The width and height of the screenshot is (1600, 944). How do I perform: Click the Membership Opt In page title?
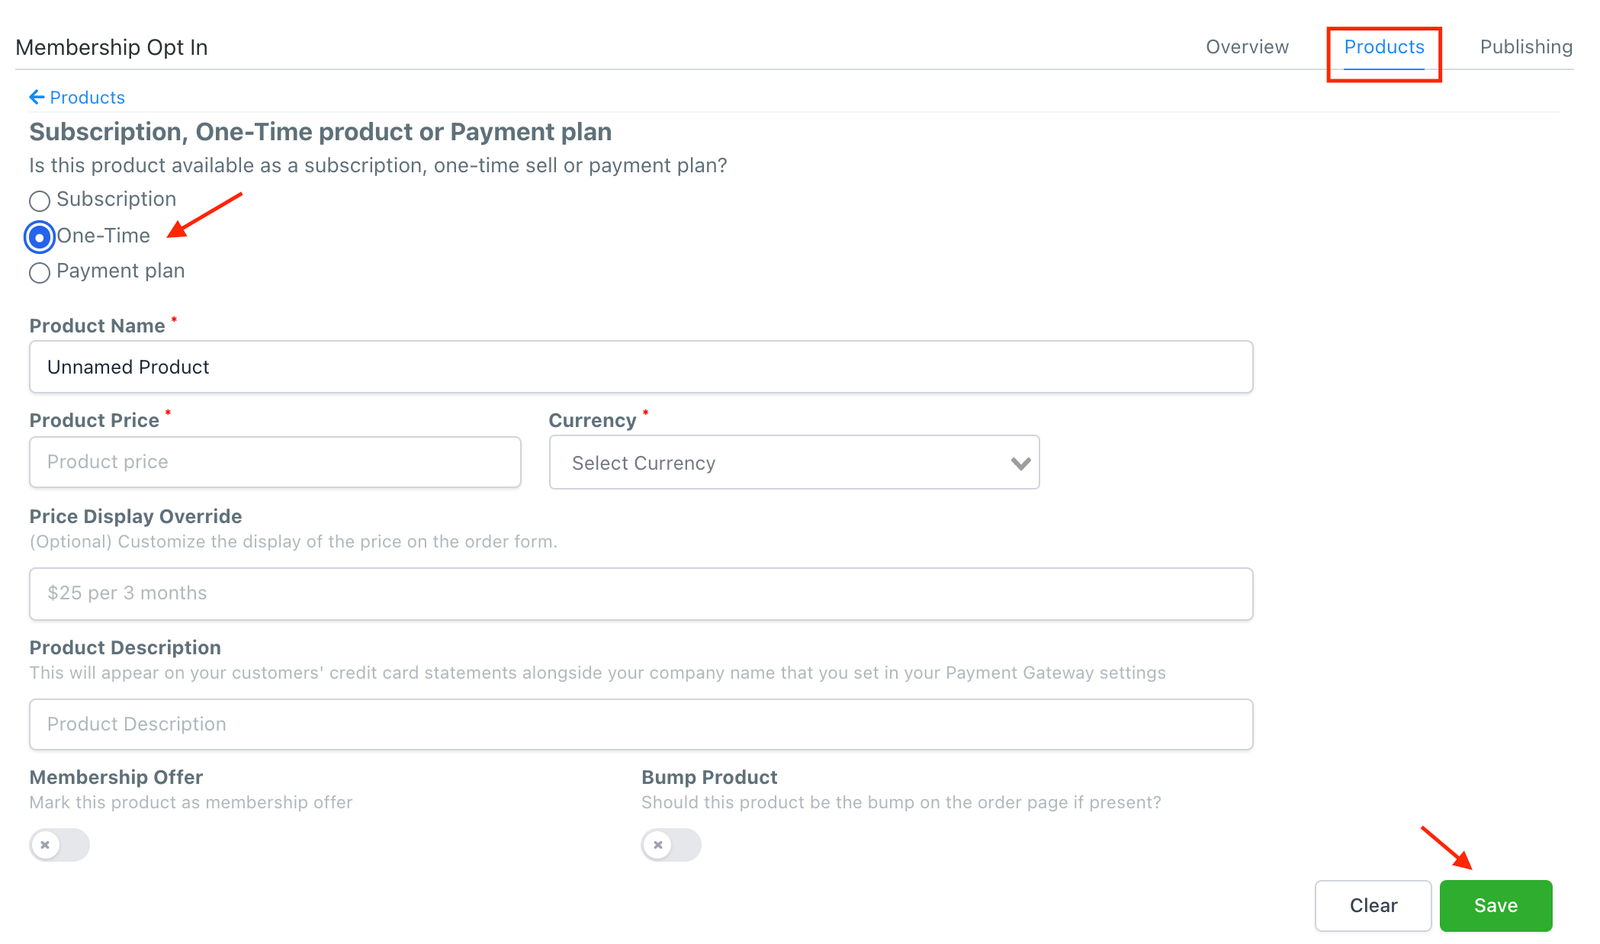coord(112,47)
